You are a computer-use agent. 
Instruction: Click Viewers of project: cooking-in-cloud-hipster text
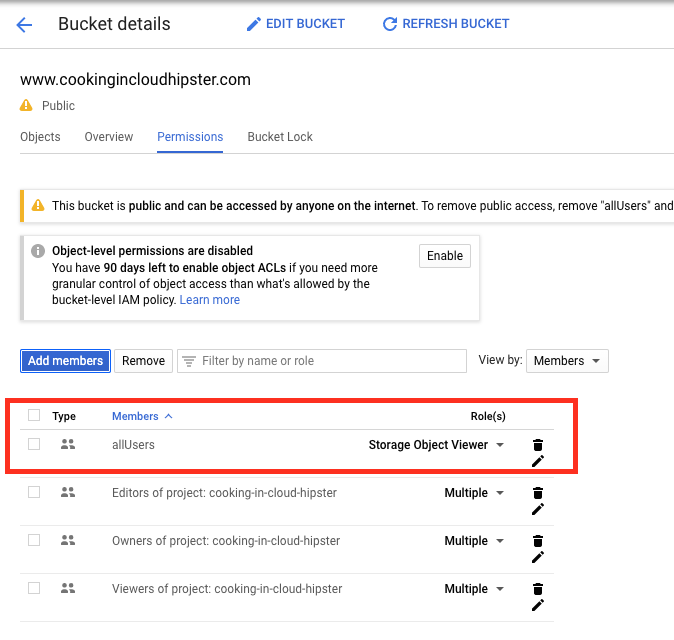coord(227,589)
